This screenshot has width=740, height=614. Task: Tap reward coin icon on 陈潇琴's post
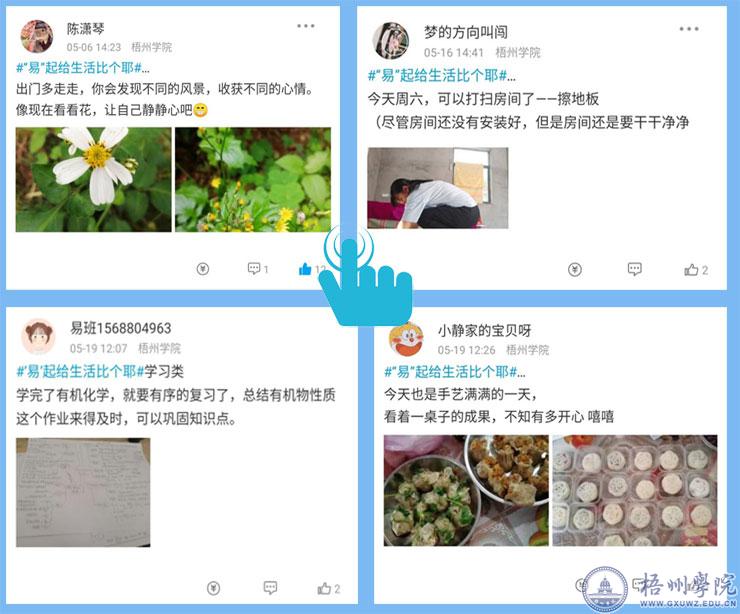pyautogui.click(x=202, y=269)
